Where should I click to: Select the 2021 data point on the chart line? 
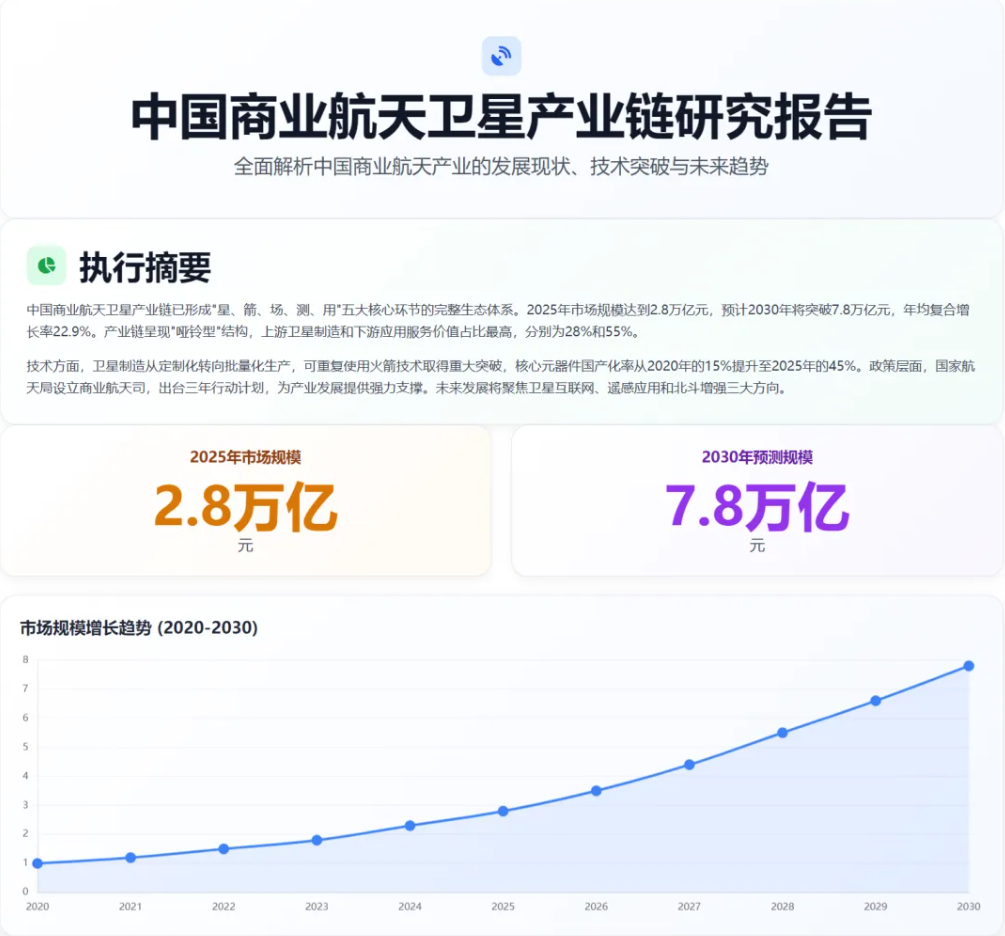tap(130, 857)
